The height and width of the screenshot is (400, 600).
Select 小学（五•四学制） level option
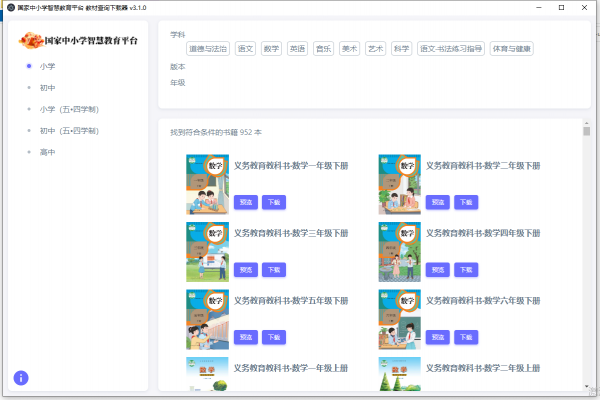point(69,109)
